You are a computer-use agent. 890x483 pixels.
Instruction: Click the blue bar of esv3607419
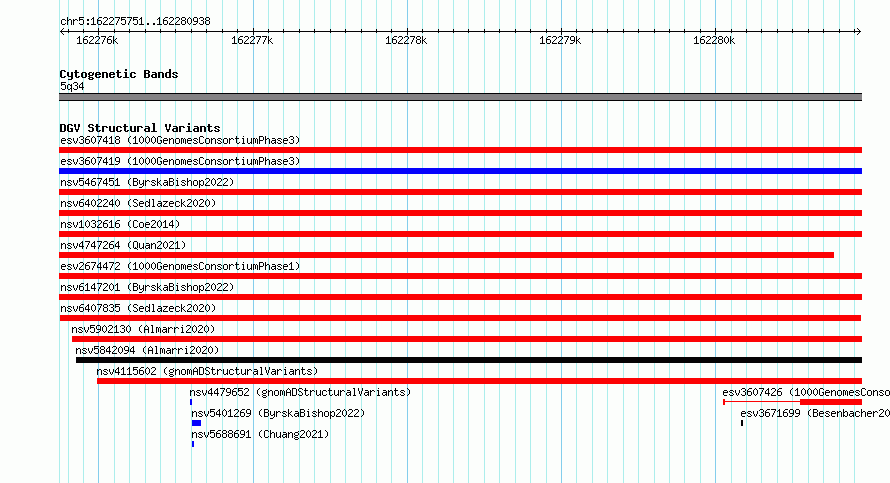click(460, 171)
